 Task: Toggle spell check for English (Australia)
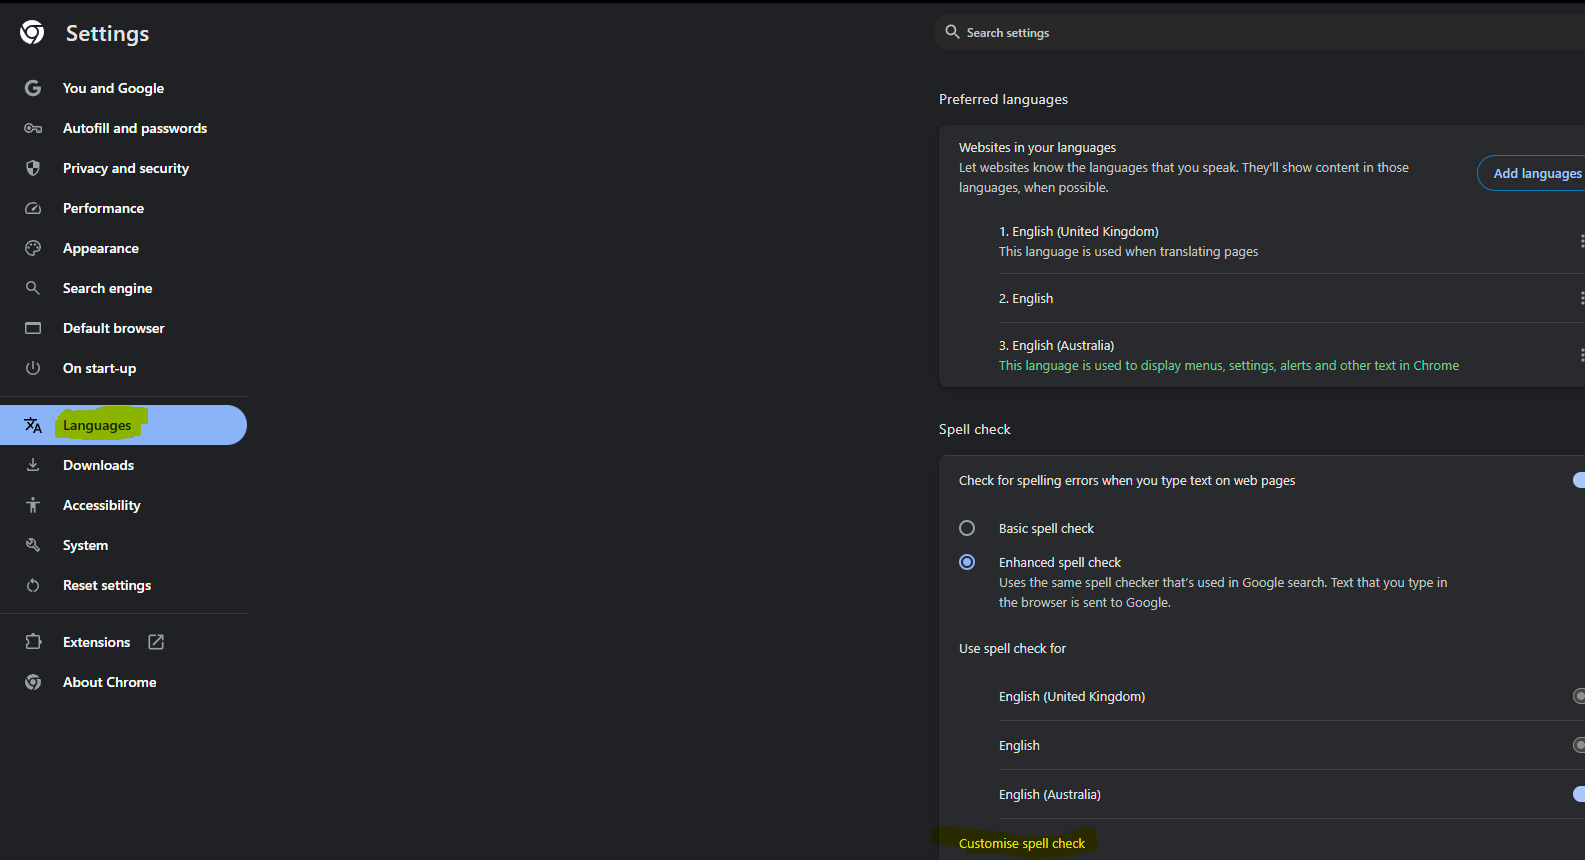click(x=1578, y=794)
